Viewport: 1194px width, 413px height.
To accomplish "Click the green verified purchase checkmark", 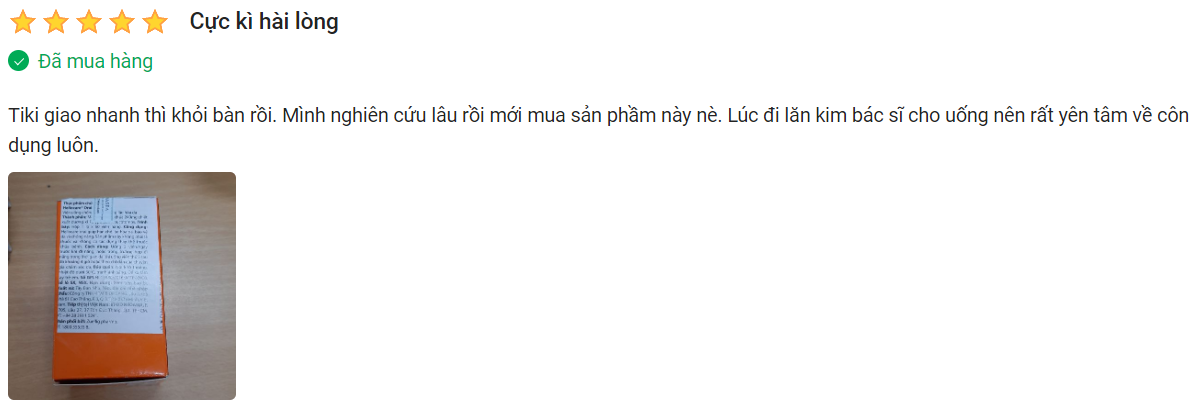I will (x=18, y=61).
